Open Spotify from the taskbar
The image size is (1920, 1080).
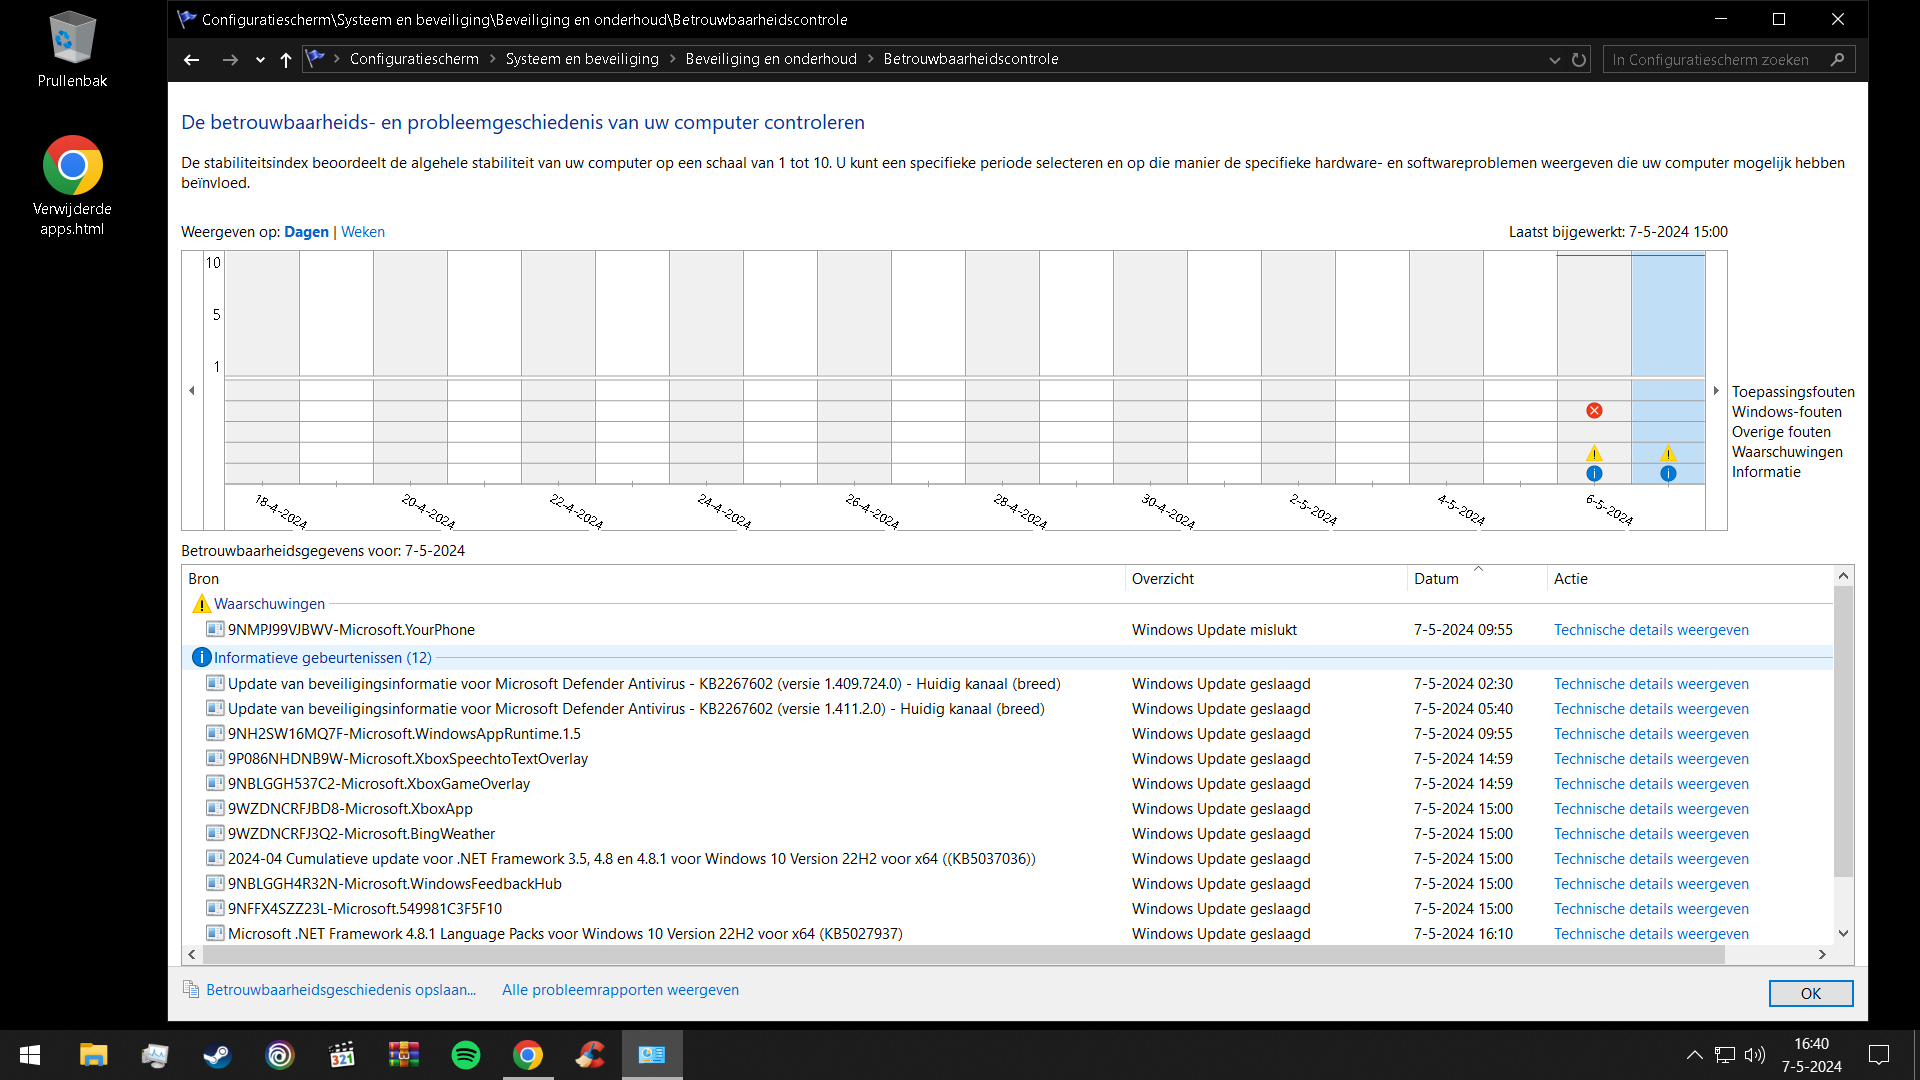[466, 1055]
